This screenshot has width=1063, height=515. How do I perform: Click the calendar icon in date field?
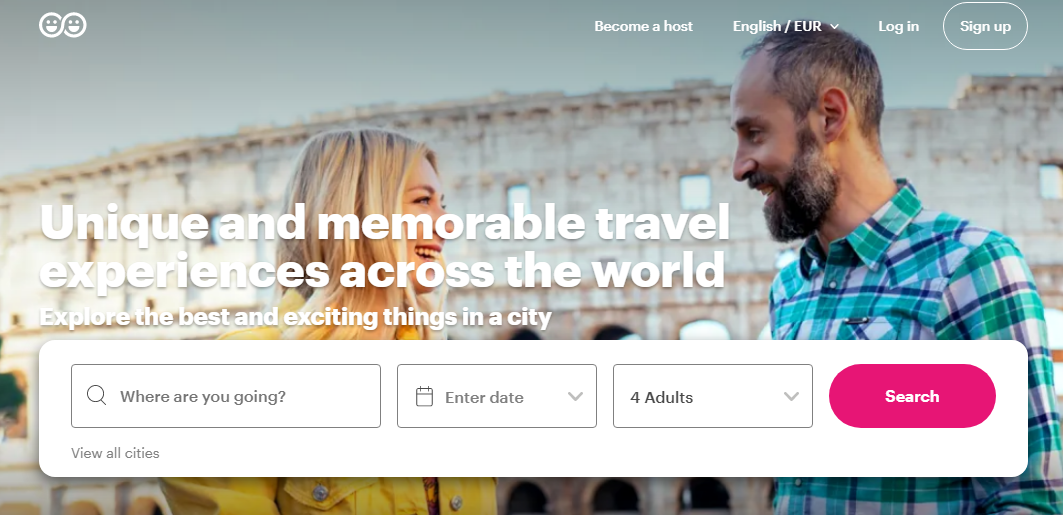(x=424, y=396)
